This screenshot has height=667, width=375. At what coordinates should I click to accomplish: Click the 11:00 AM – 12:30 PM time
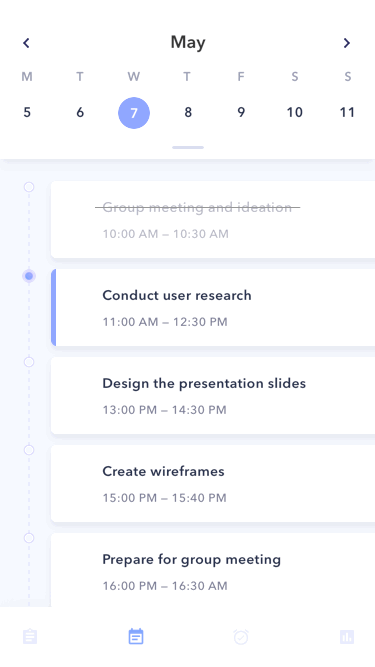(x=165, y=322)
